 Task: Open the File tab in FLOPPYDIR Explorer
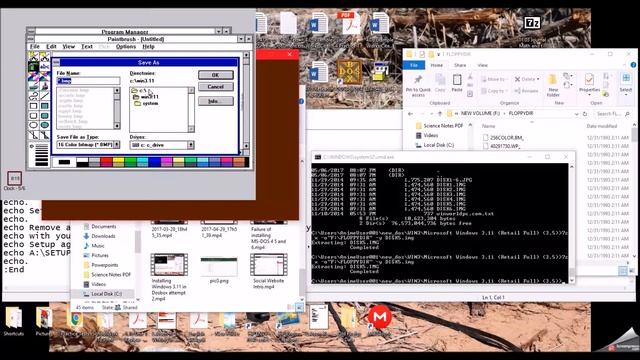click(x=413, y=65)
